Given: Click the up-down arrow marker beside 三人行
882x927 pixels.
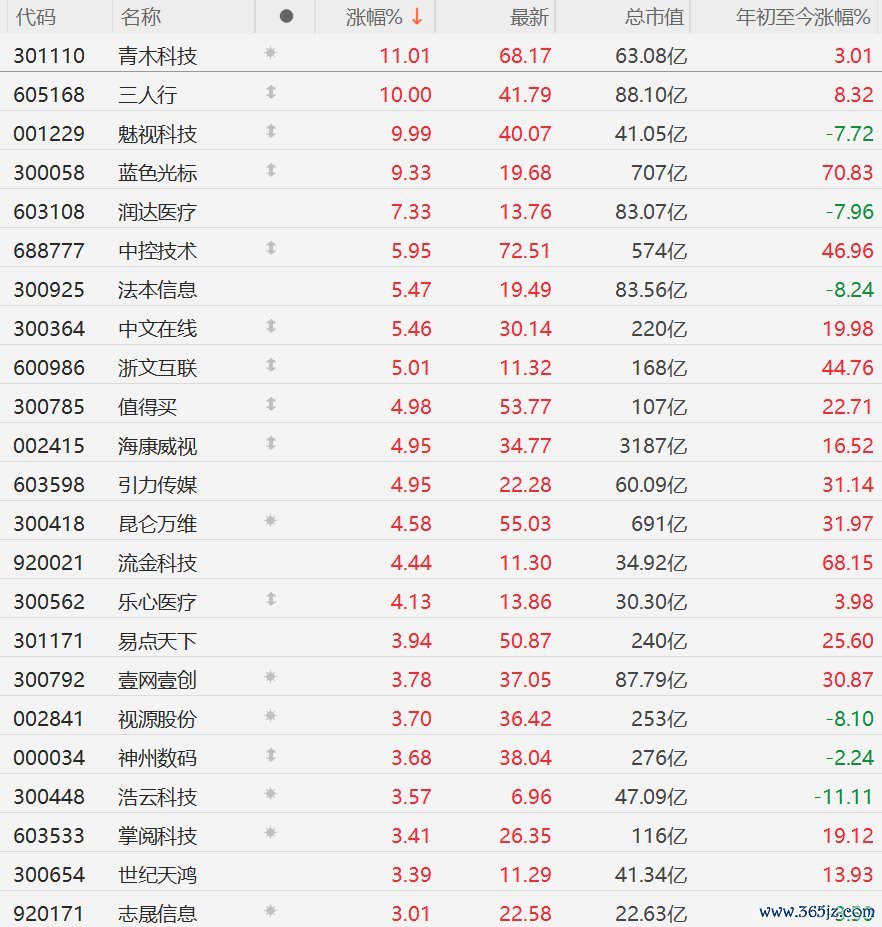Looking at the screenshot, I should pos(270,93).
